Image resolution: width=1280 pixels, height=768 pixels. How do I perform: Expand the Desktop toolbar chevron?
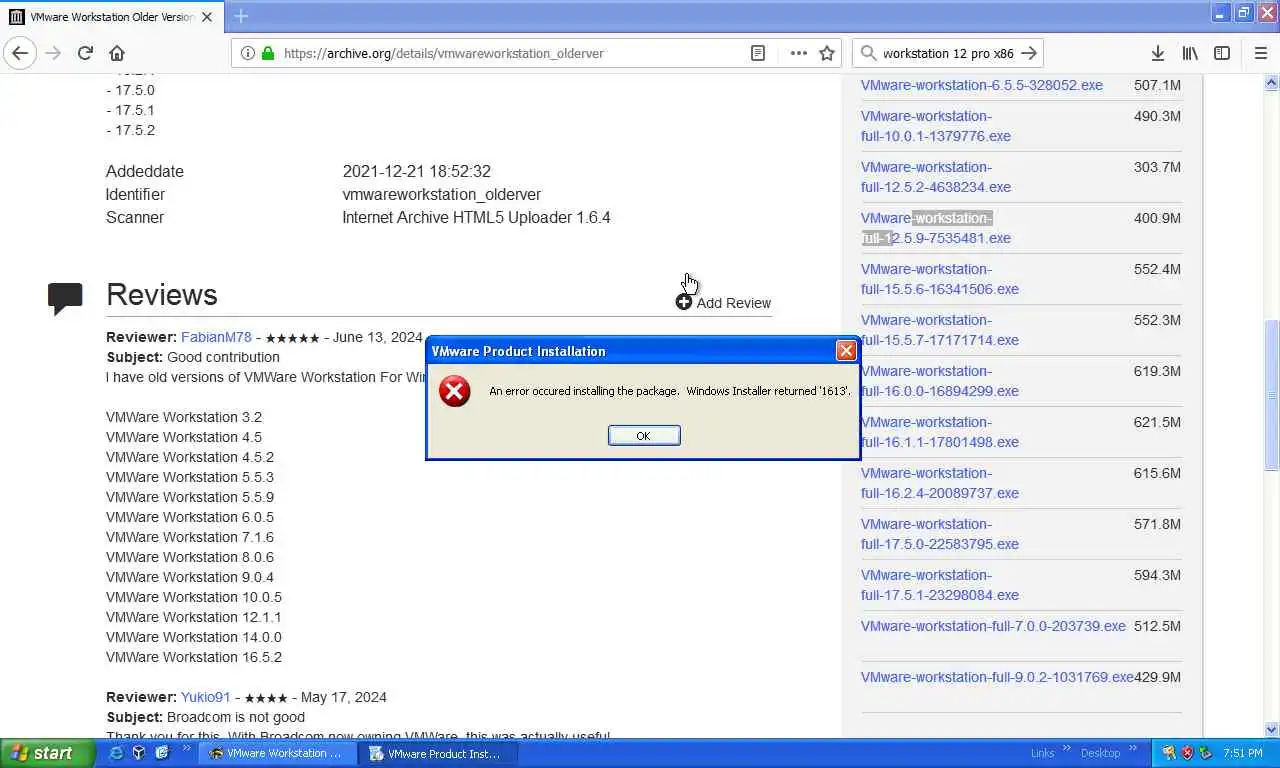[x=1133, y=748]
